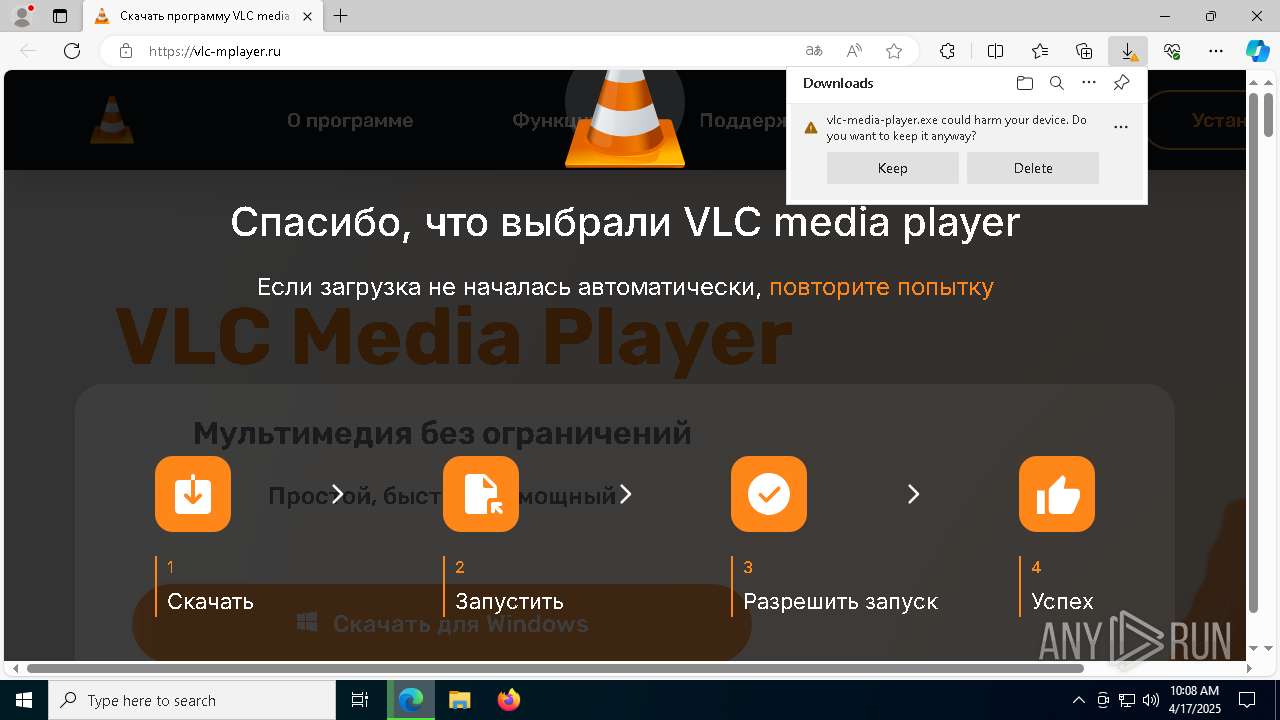Image resolution: width=1280 pixels, height=720 pixels.
Task: Click Keep for vlc-media-player.exe
Action: click(x=893, y=168)
